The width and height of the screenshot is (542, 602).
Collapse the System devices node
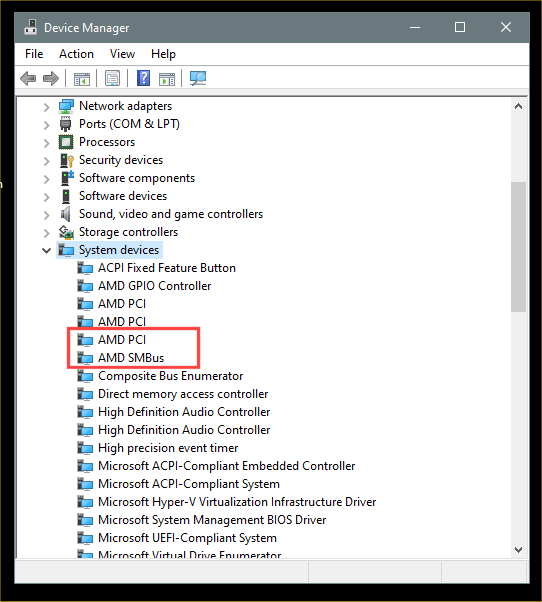coord(46,251)
